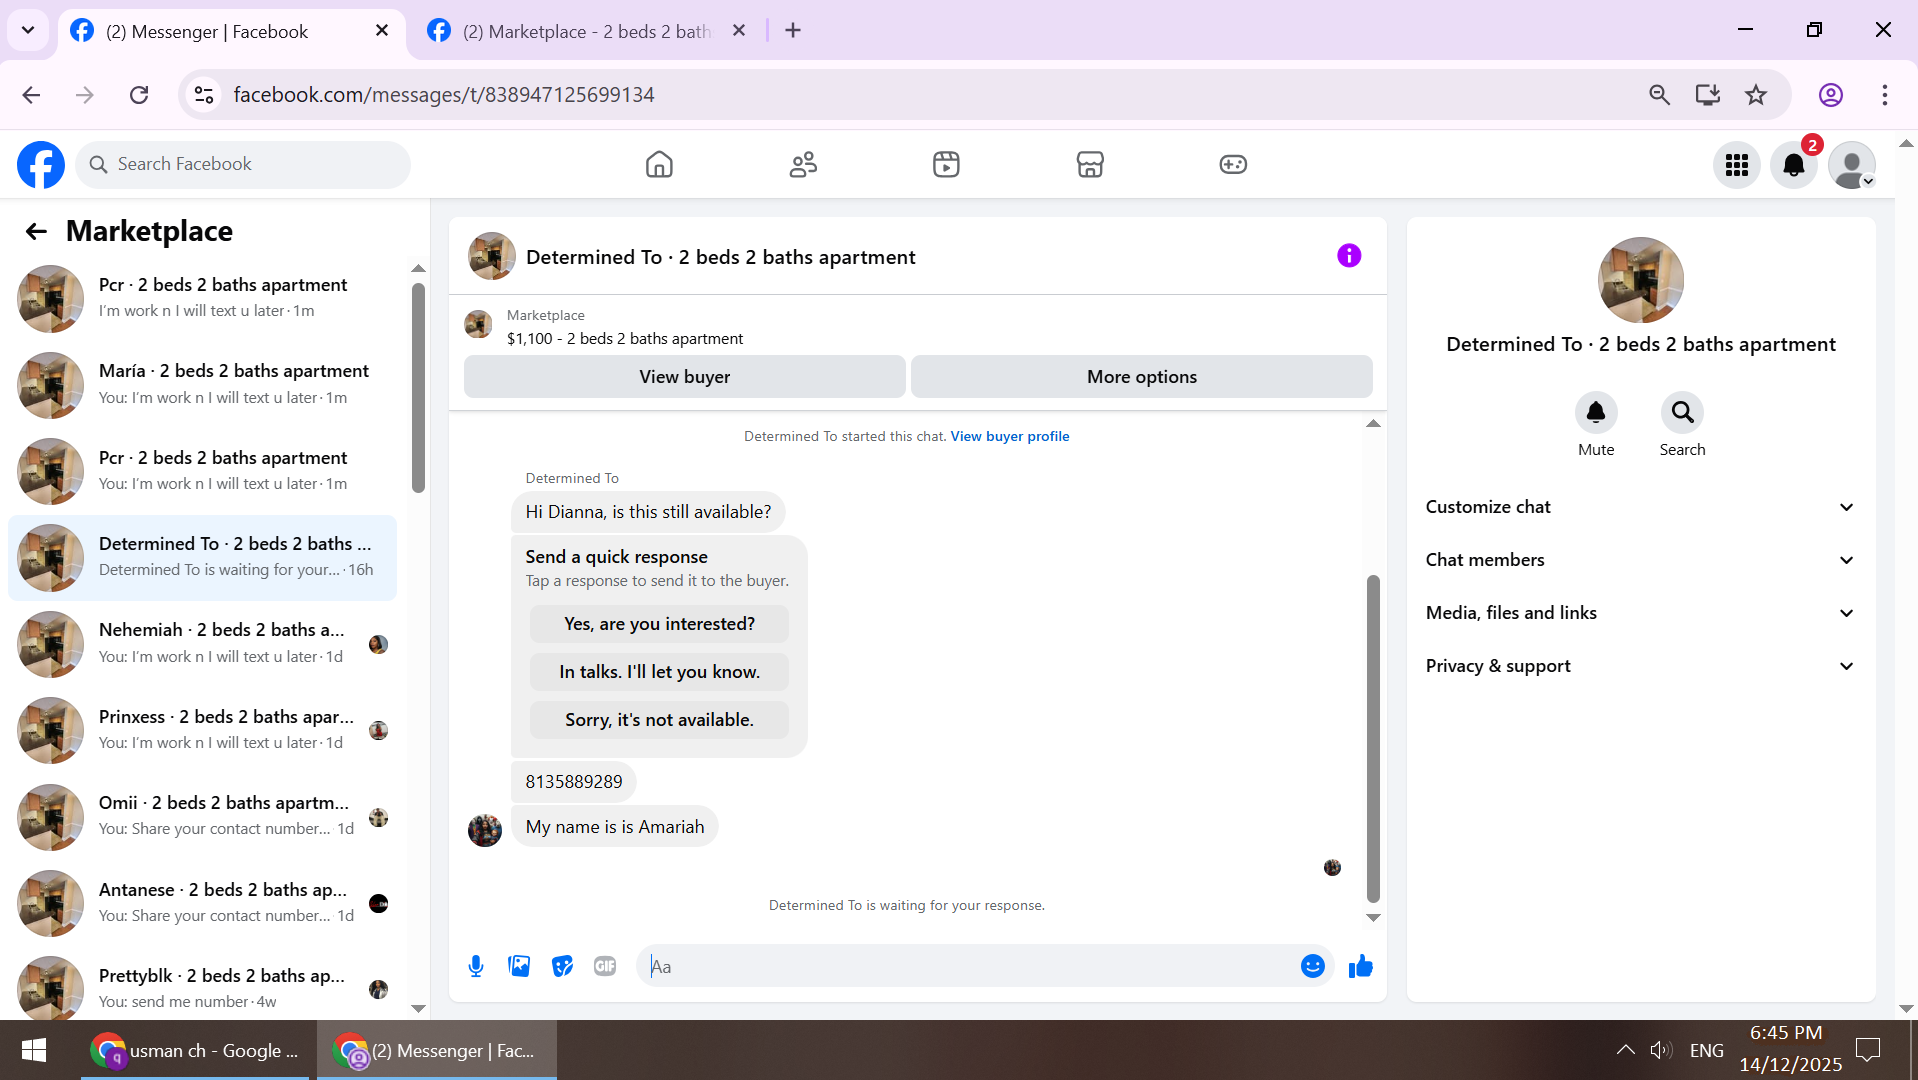
Task: Open a new browser tab
Action: click(x=793, y=31)
